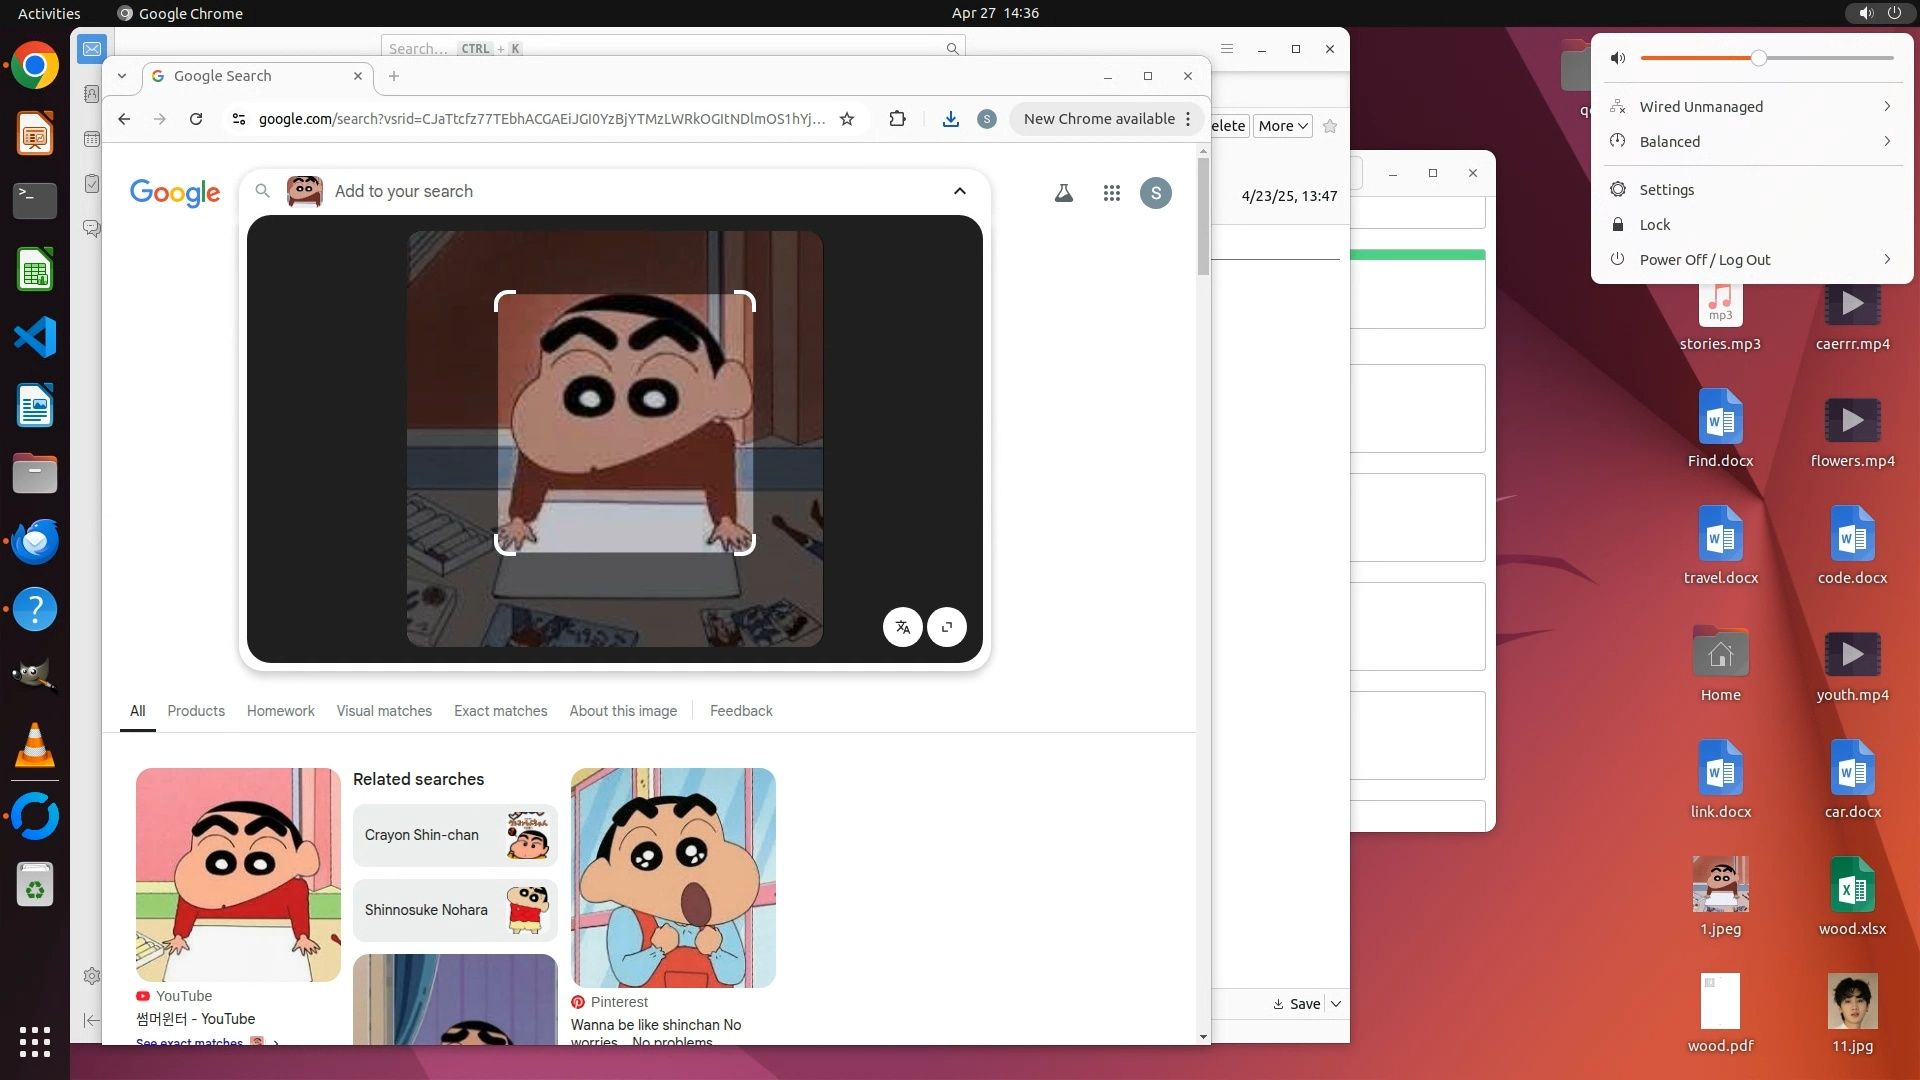This screenshot has height=1080, width=1920.
Task: Click the expand image icon
Action: coord(946,627)
